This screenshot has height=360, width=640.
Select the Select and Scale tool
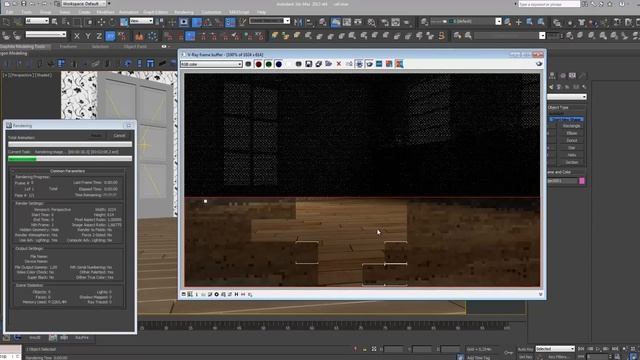(x=124, y=22)
